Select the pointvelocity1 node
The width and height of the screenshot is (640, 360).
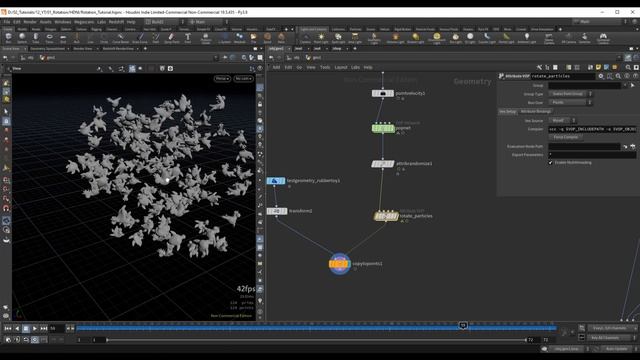tap(383, 93)
